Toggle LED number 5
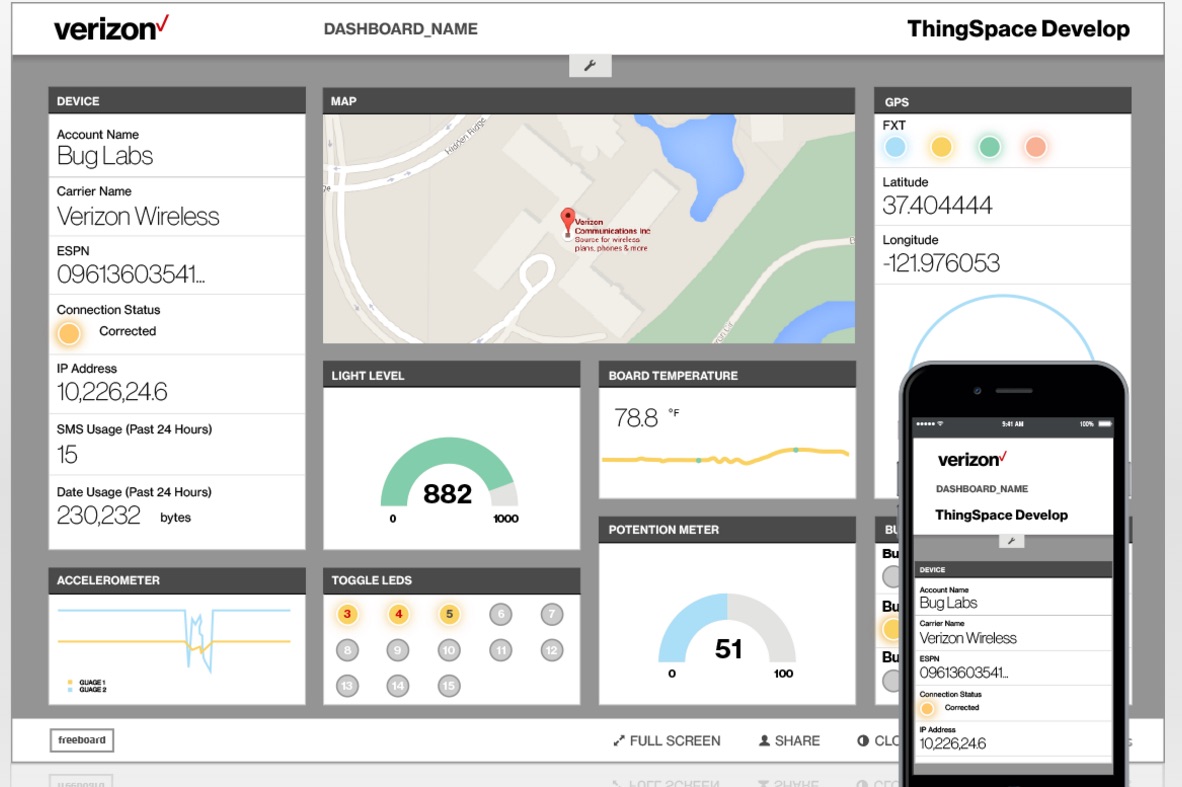This screenshot has width=1182, height=787. pos(449,614)
